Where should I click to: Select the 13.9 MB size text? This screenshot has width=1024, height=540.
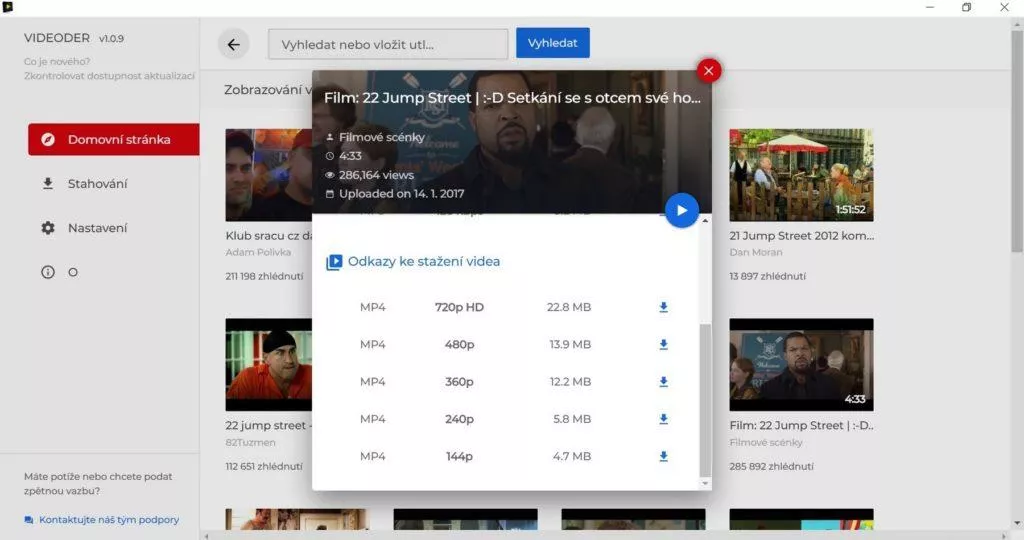(570, 344)
